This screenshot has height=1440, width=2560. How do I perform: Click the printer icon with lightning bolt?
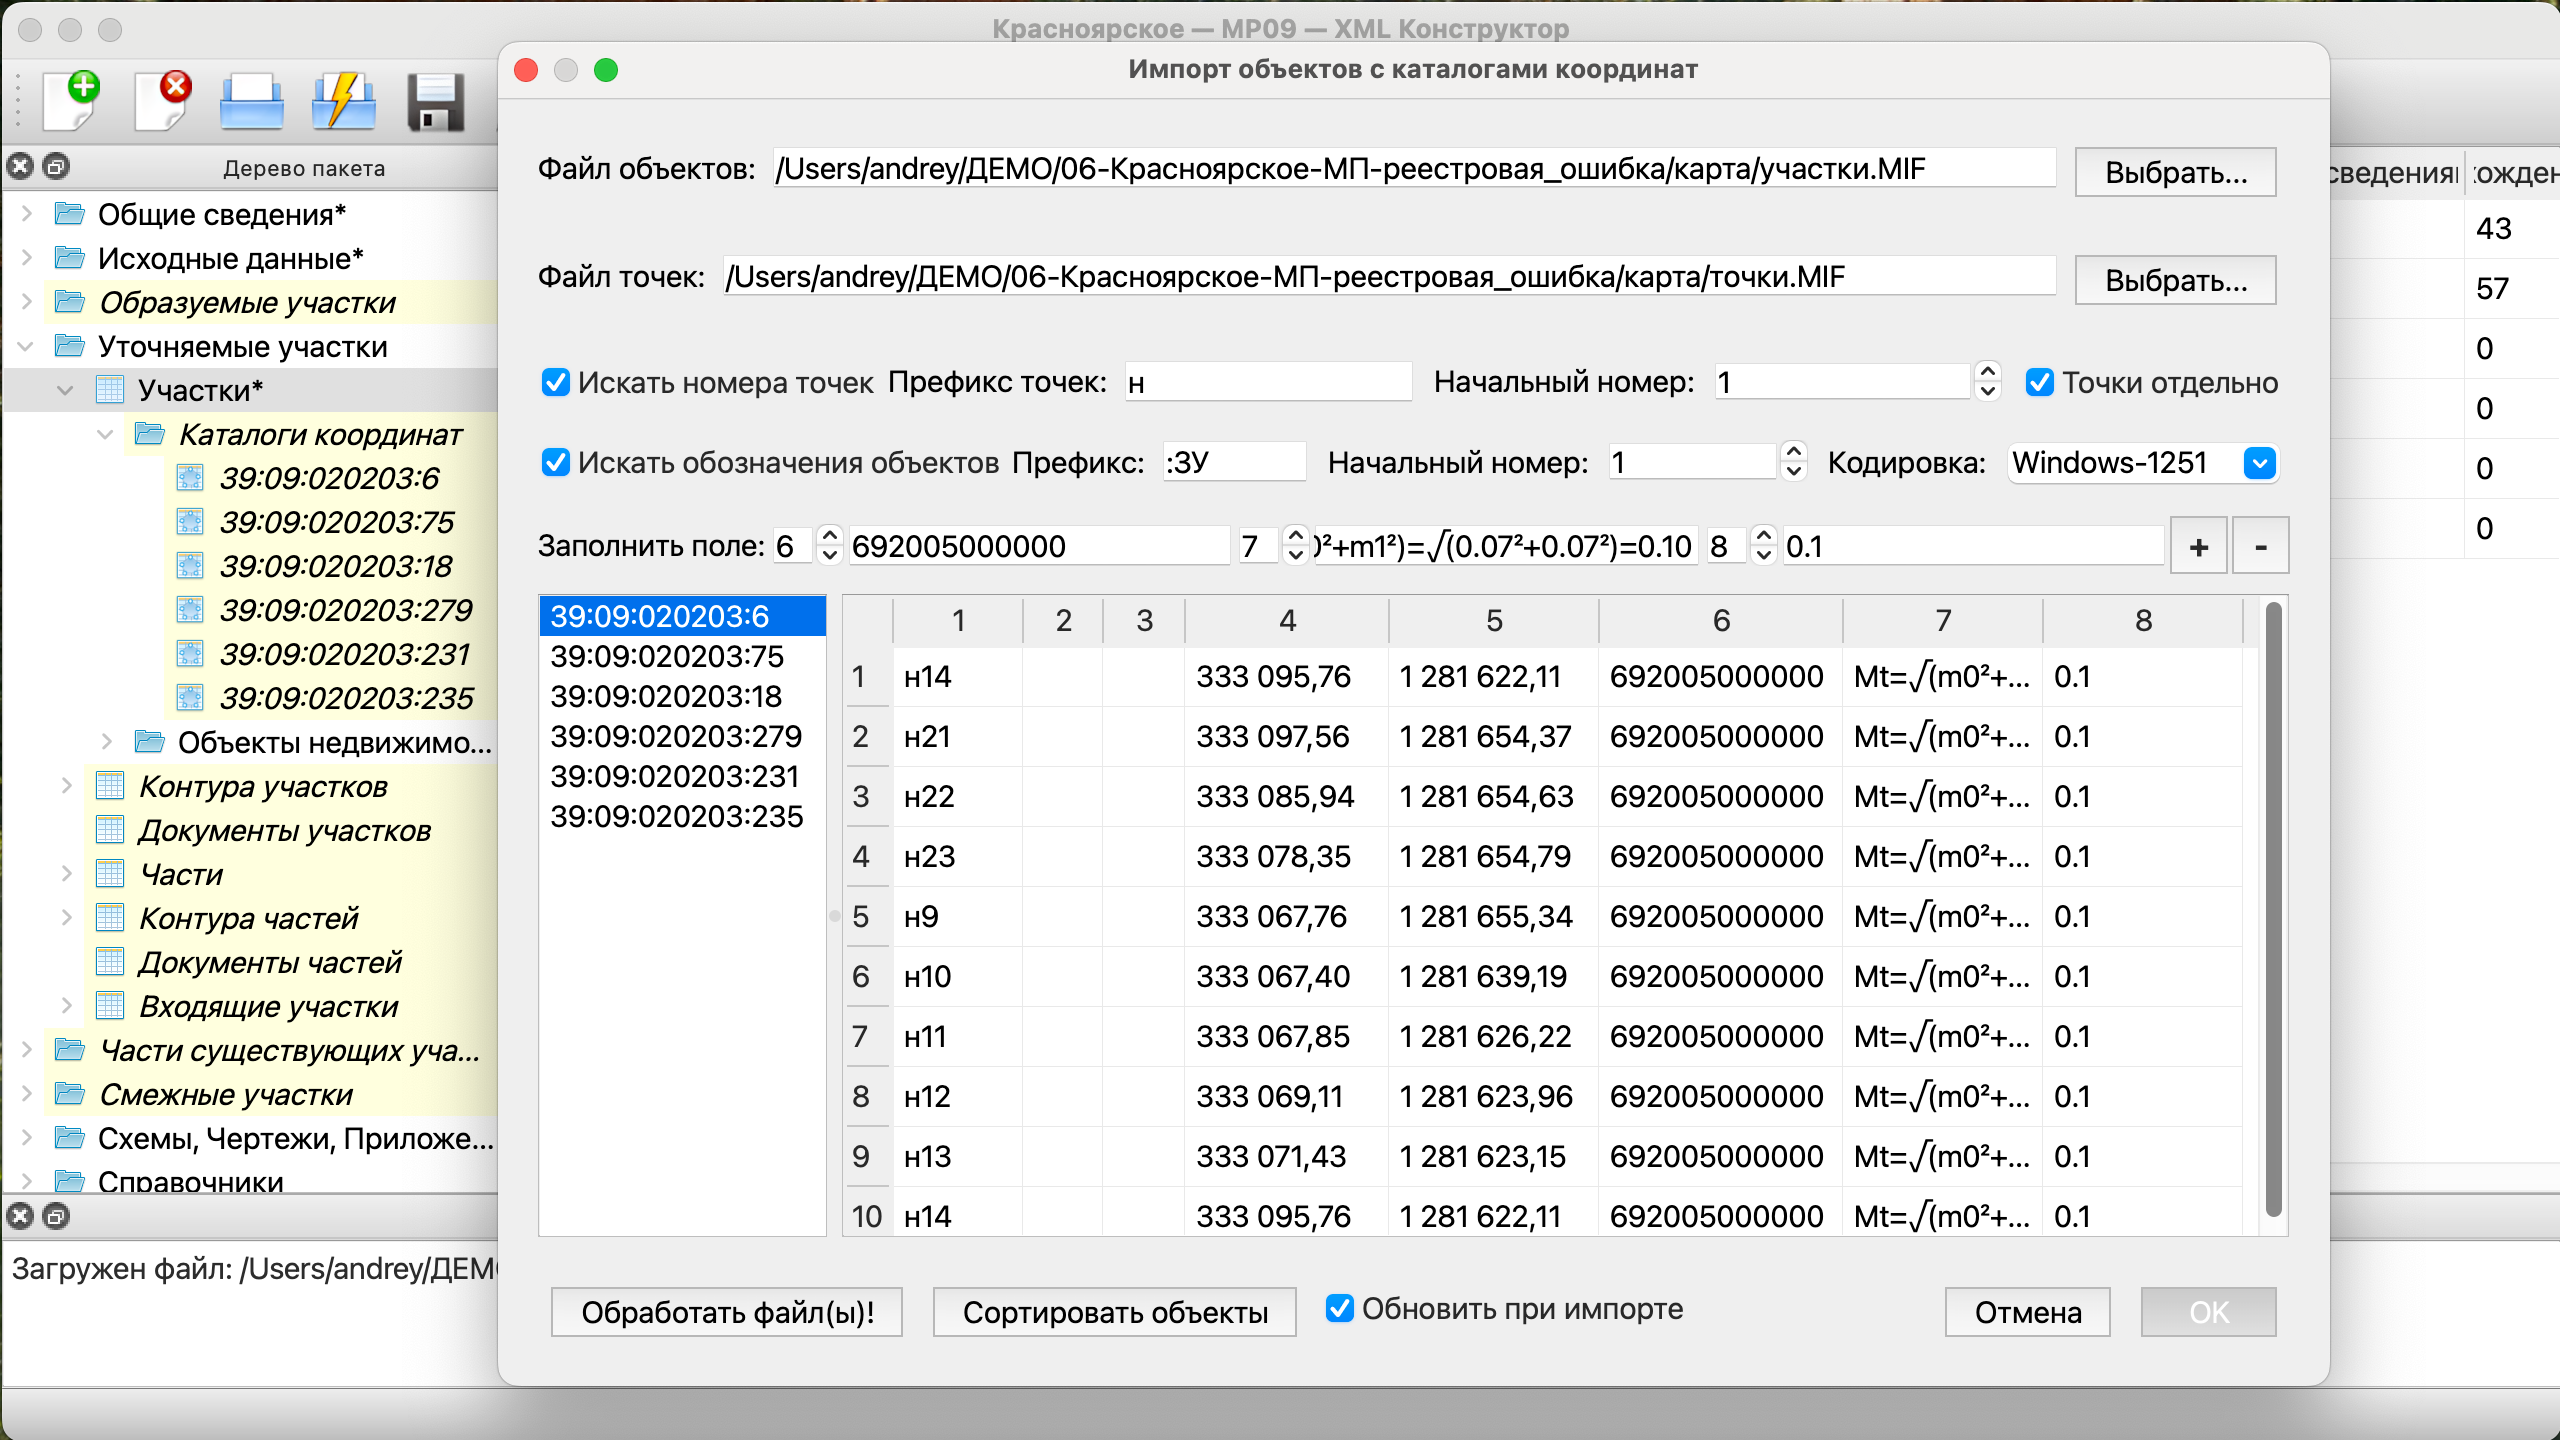tap(343, 101)
